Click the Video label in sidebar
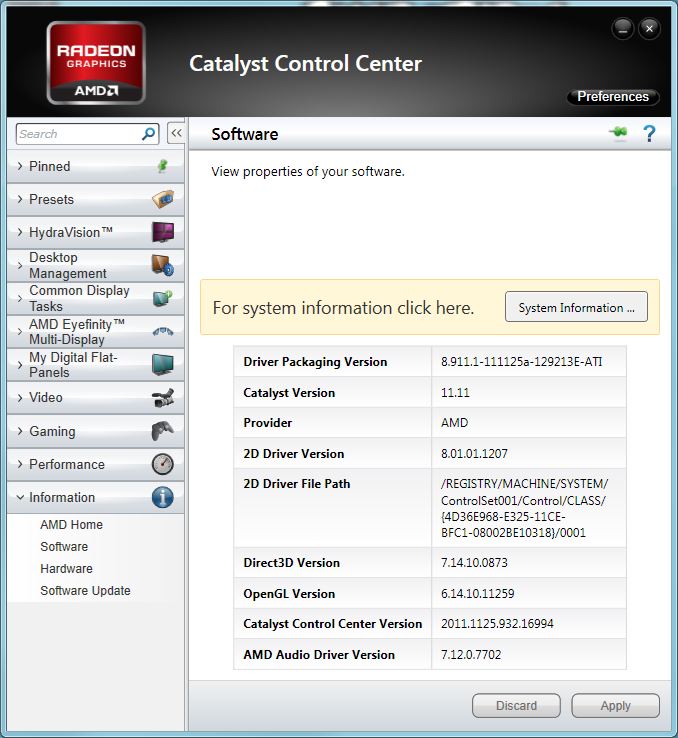The image size is (678, 738). pyautogui.click(x=46, y=397)
